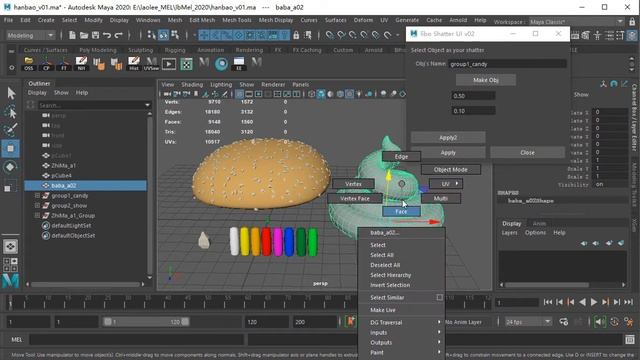Click Make Obj in the Shatter UI
Viewport: 640px width, 360px height.
486,80
